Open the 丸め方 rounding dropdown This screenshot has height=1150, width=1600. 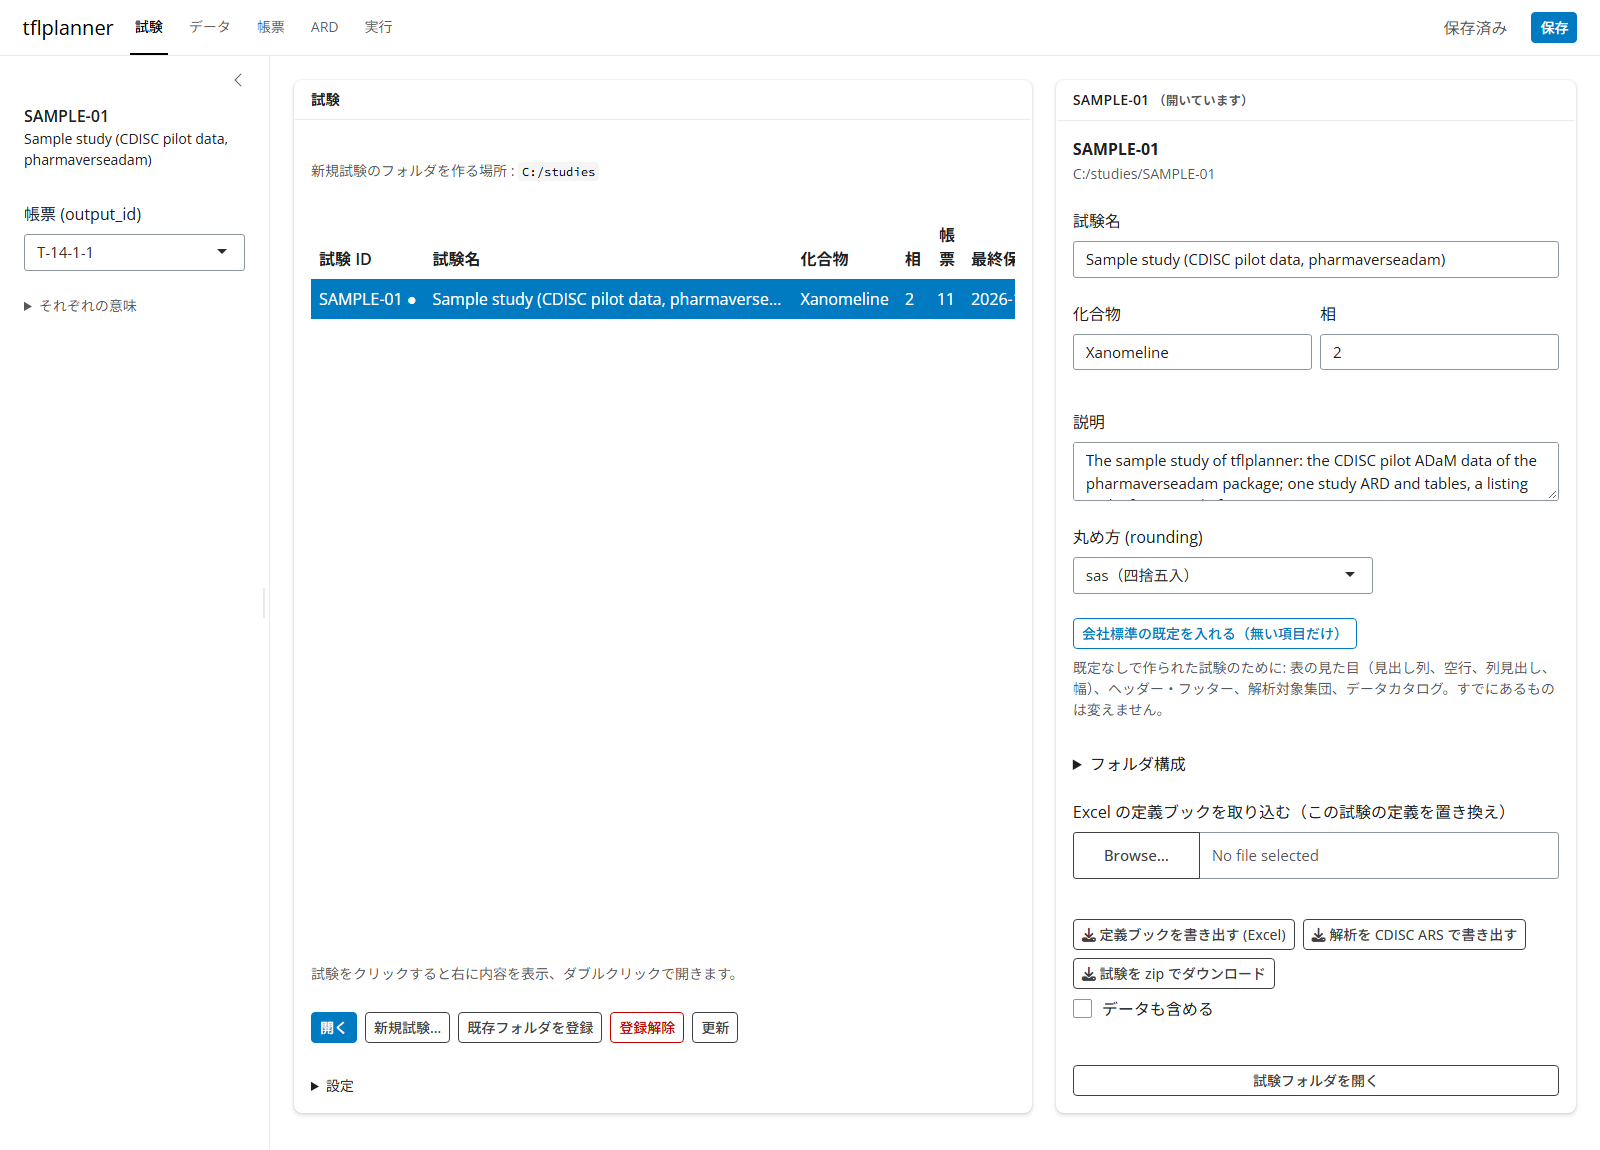click(x=1223, y=576)
